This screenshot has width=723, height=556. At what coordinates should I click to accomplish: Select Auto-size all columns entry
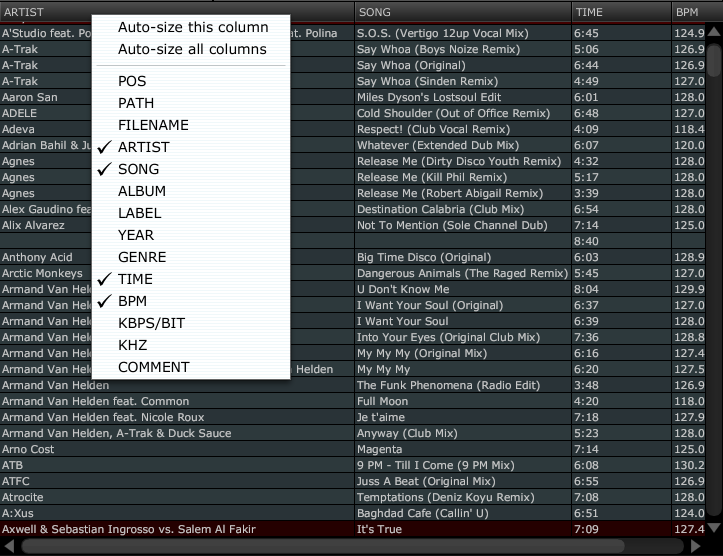(192, 49)
